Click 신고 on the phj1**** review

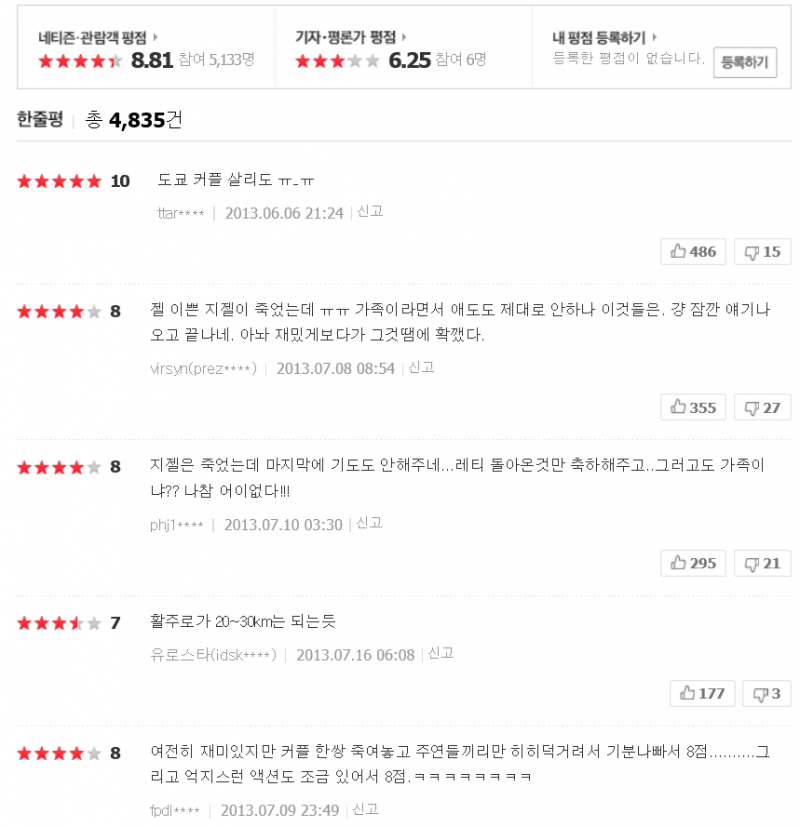tap(369, 523)
